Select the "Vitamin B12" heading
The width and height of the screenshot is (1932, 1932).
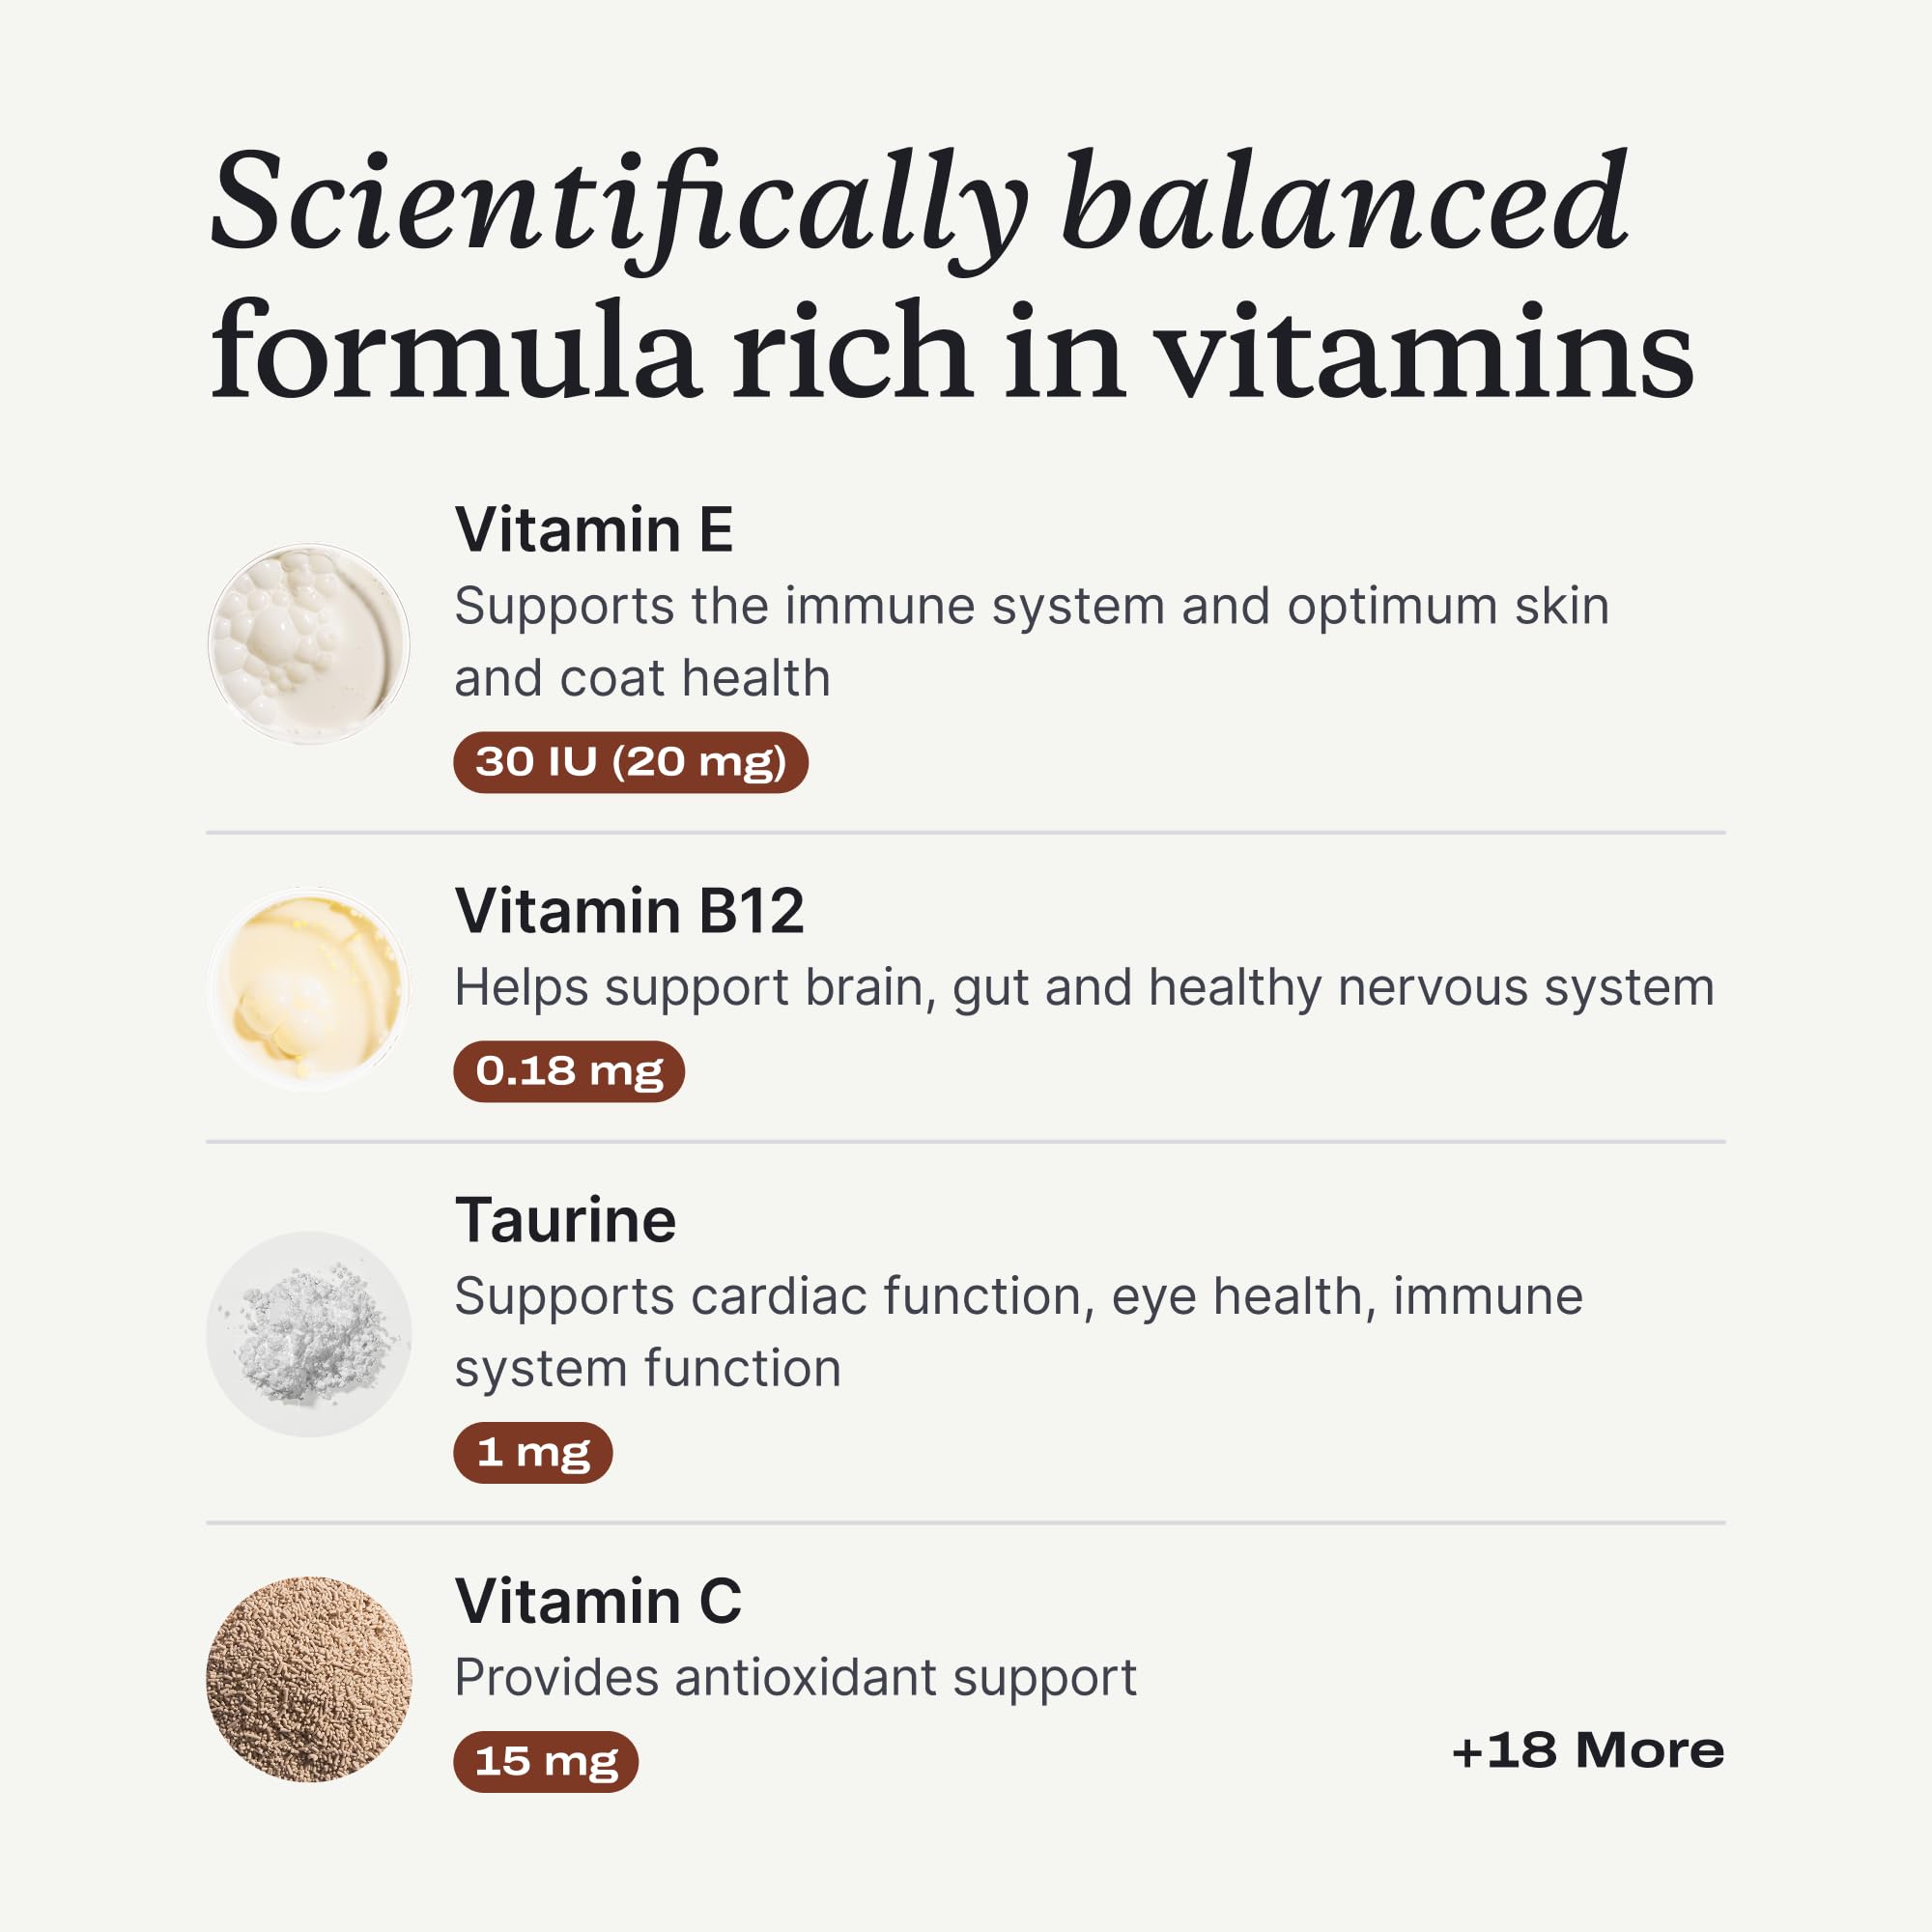[x=629, y=911]
